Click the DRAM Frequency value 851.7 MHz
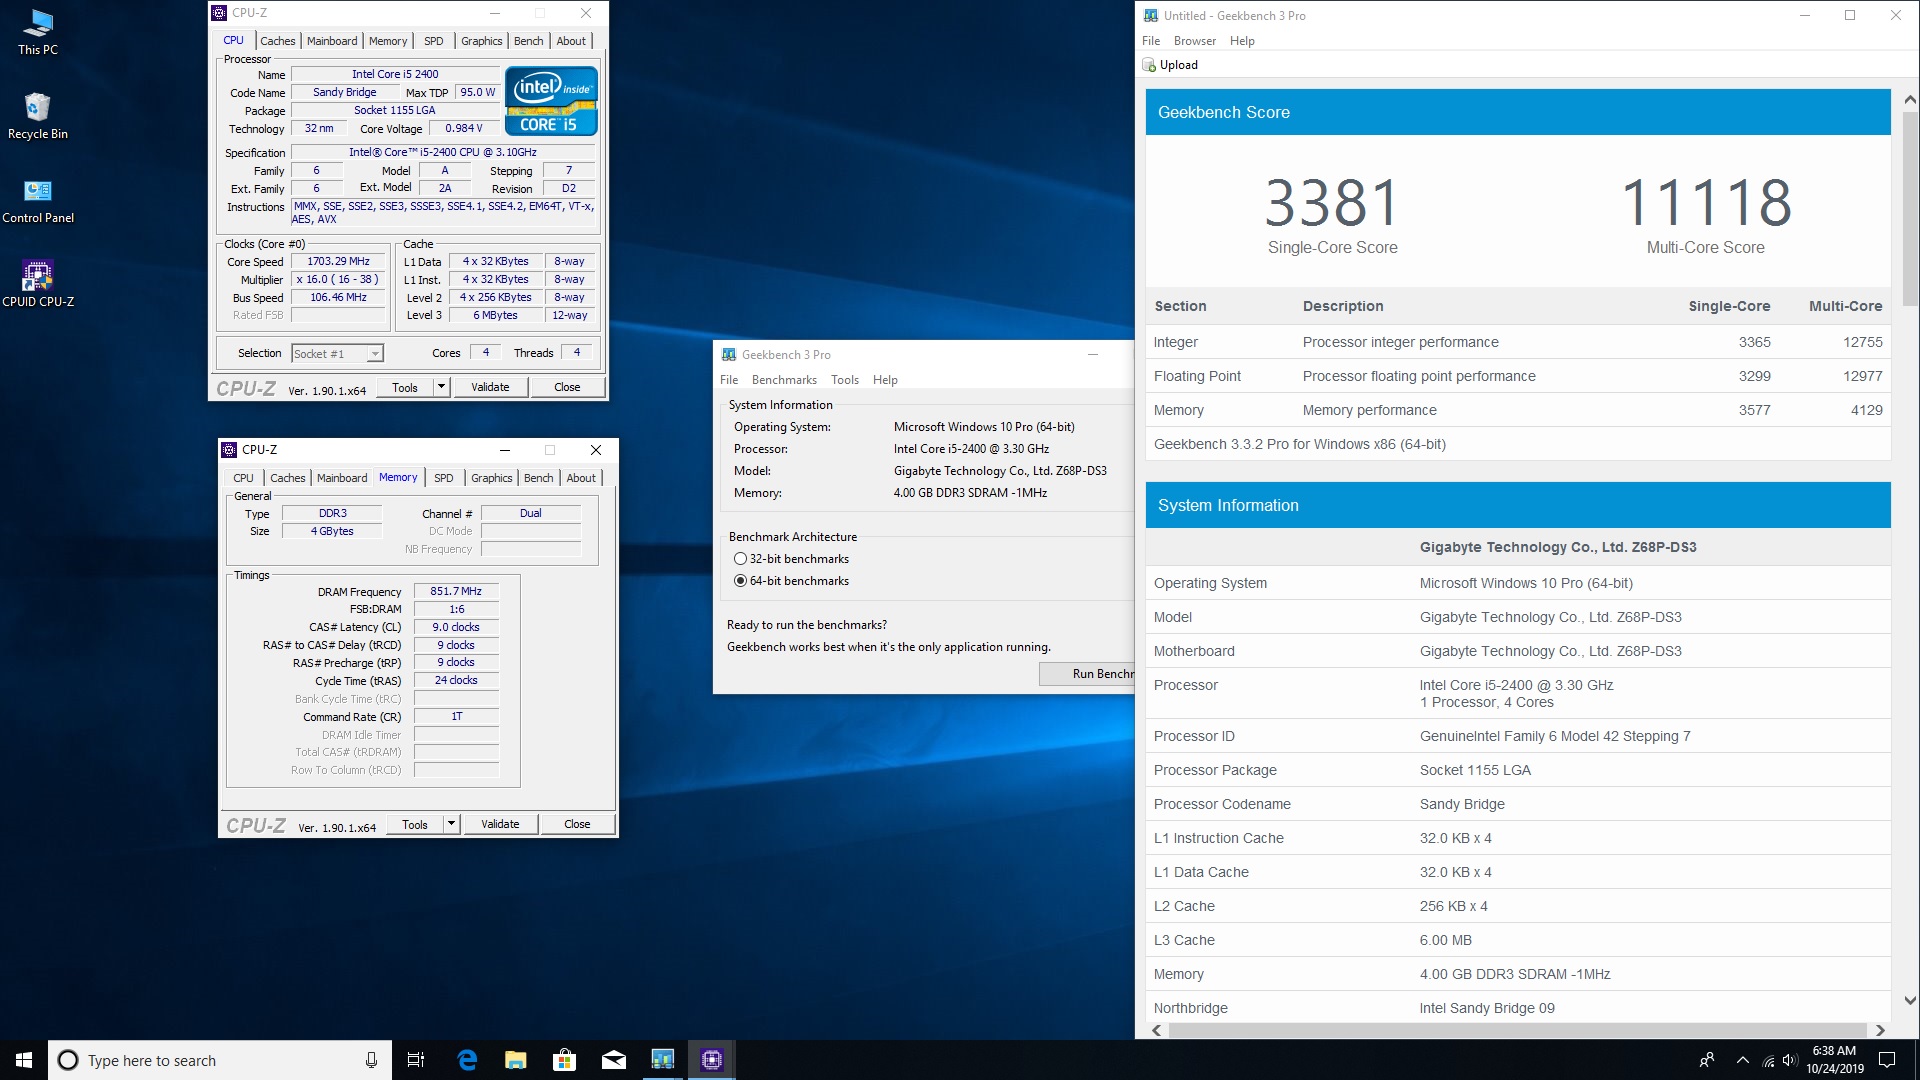 pyautogui.click(x=456, y=591)
